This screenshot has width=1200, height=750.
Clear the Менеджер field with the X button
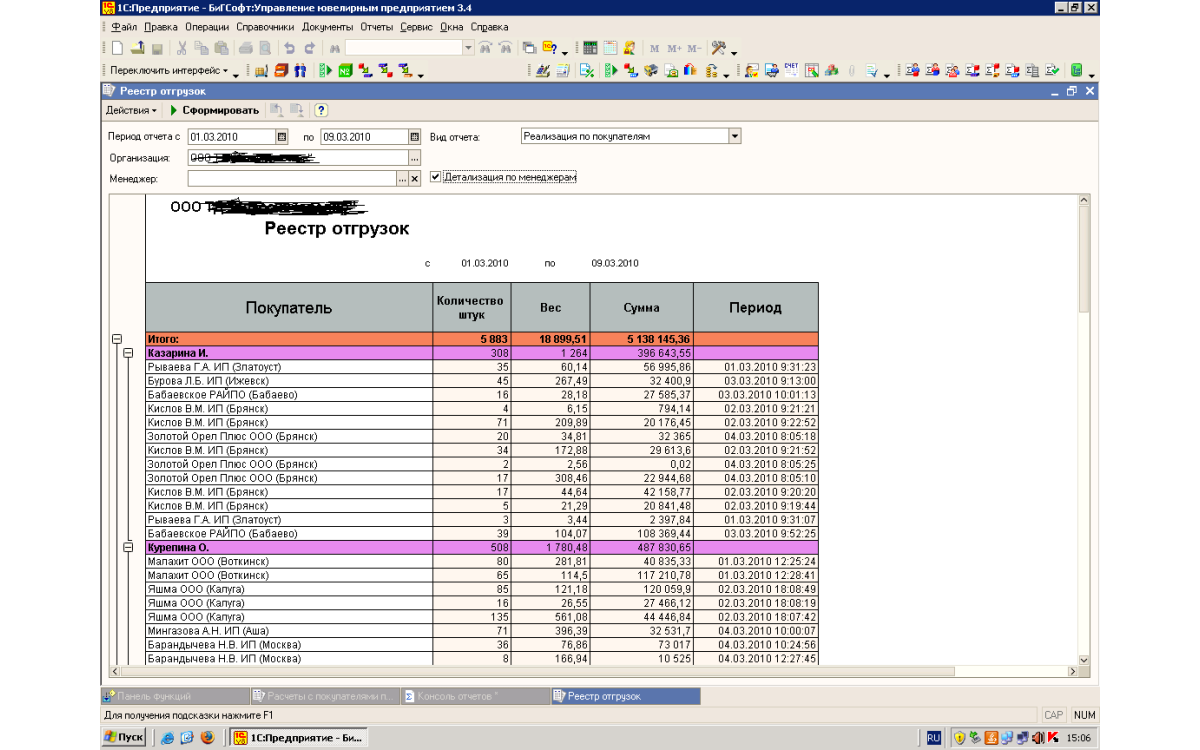[415, 178]
